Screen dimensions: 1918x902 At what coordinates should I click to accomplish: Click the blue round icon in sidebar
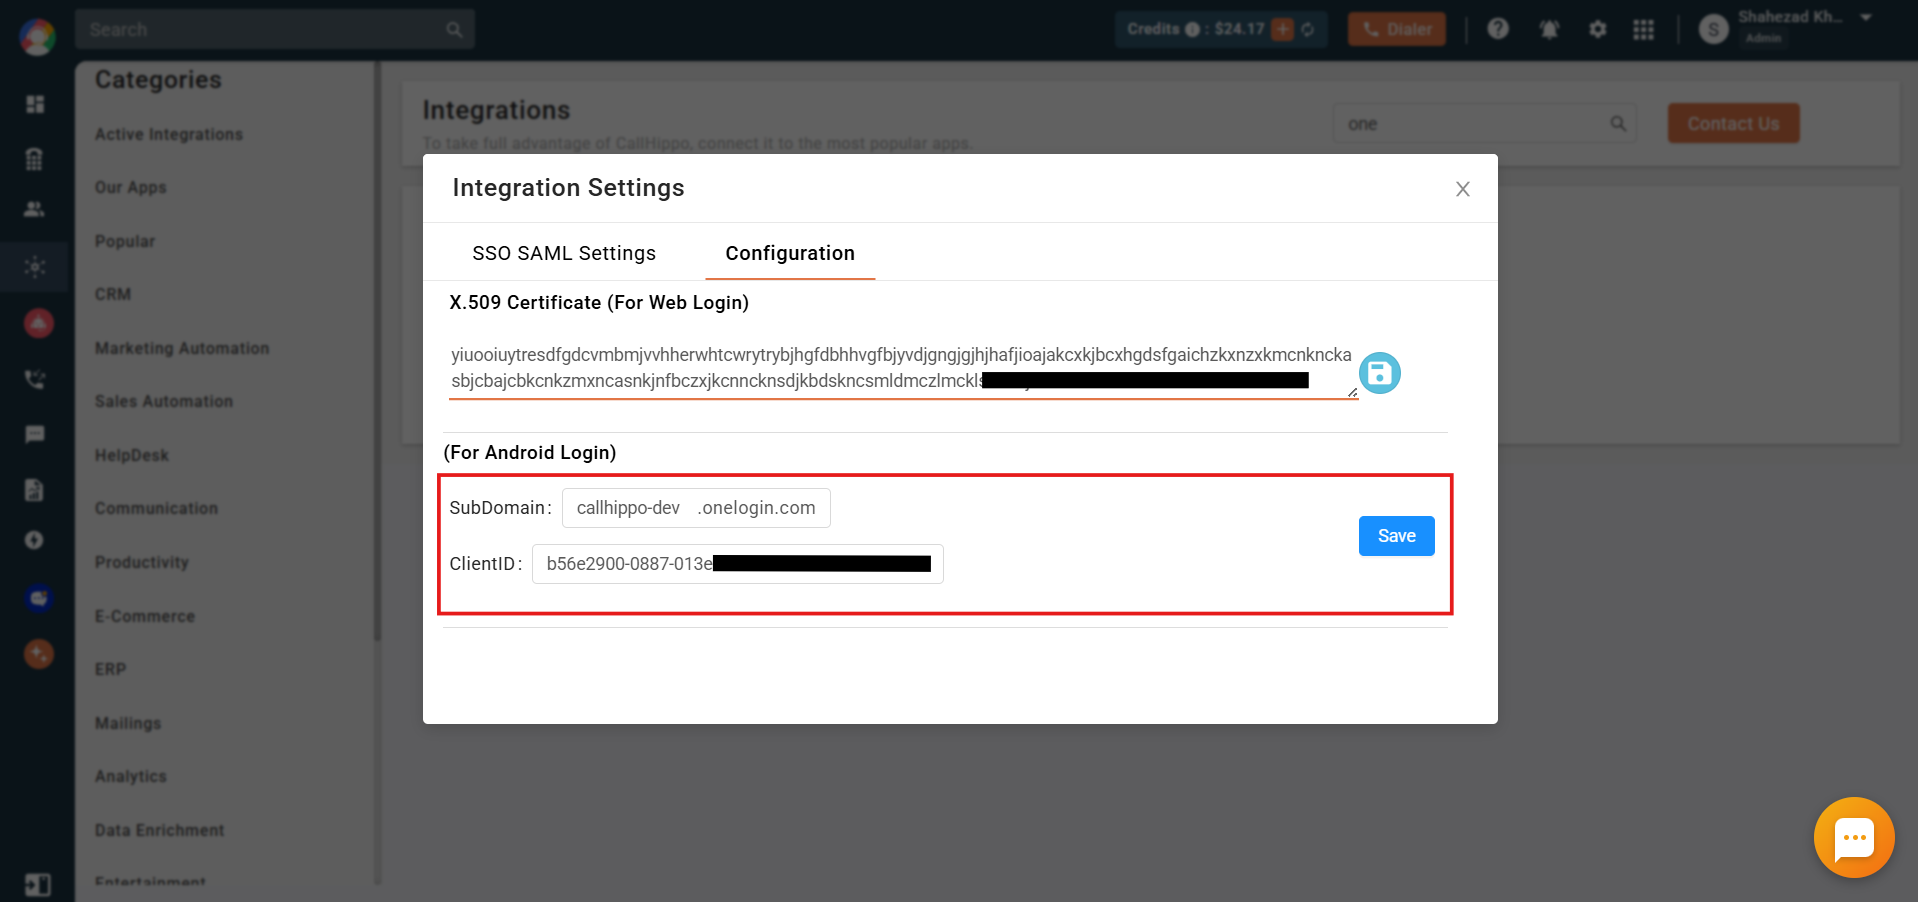[x=38, y=598]
